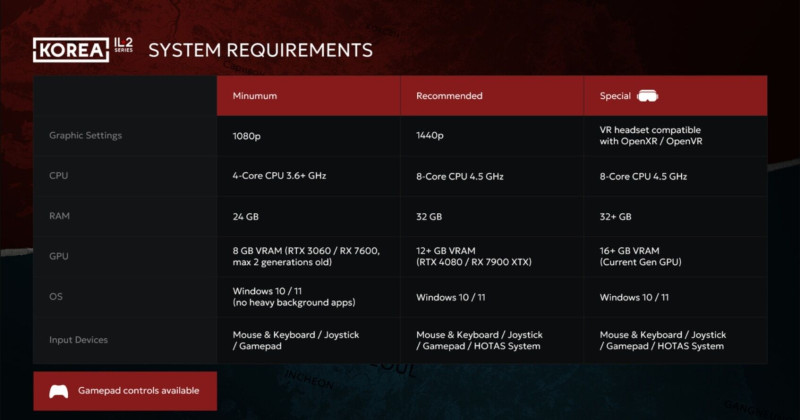The image size is (800, 420).
Task: Click the CPU row label
Action: tap(59, 176)
